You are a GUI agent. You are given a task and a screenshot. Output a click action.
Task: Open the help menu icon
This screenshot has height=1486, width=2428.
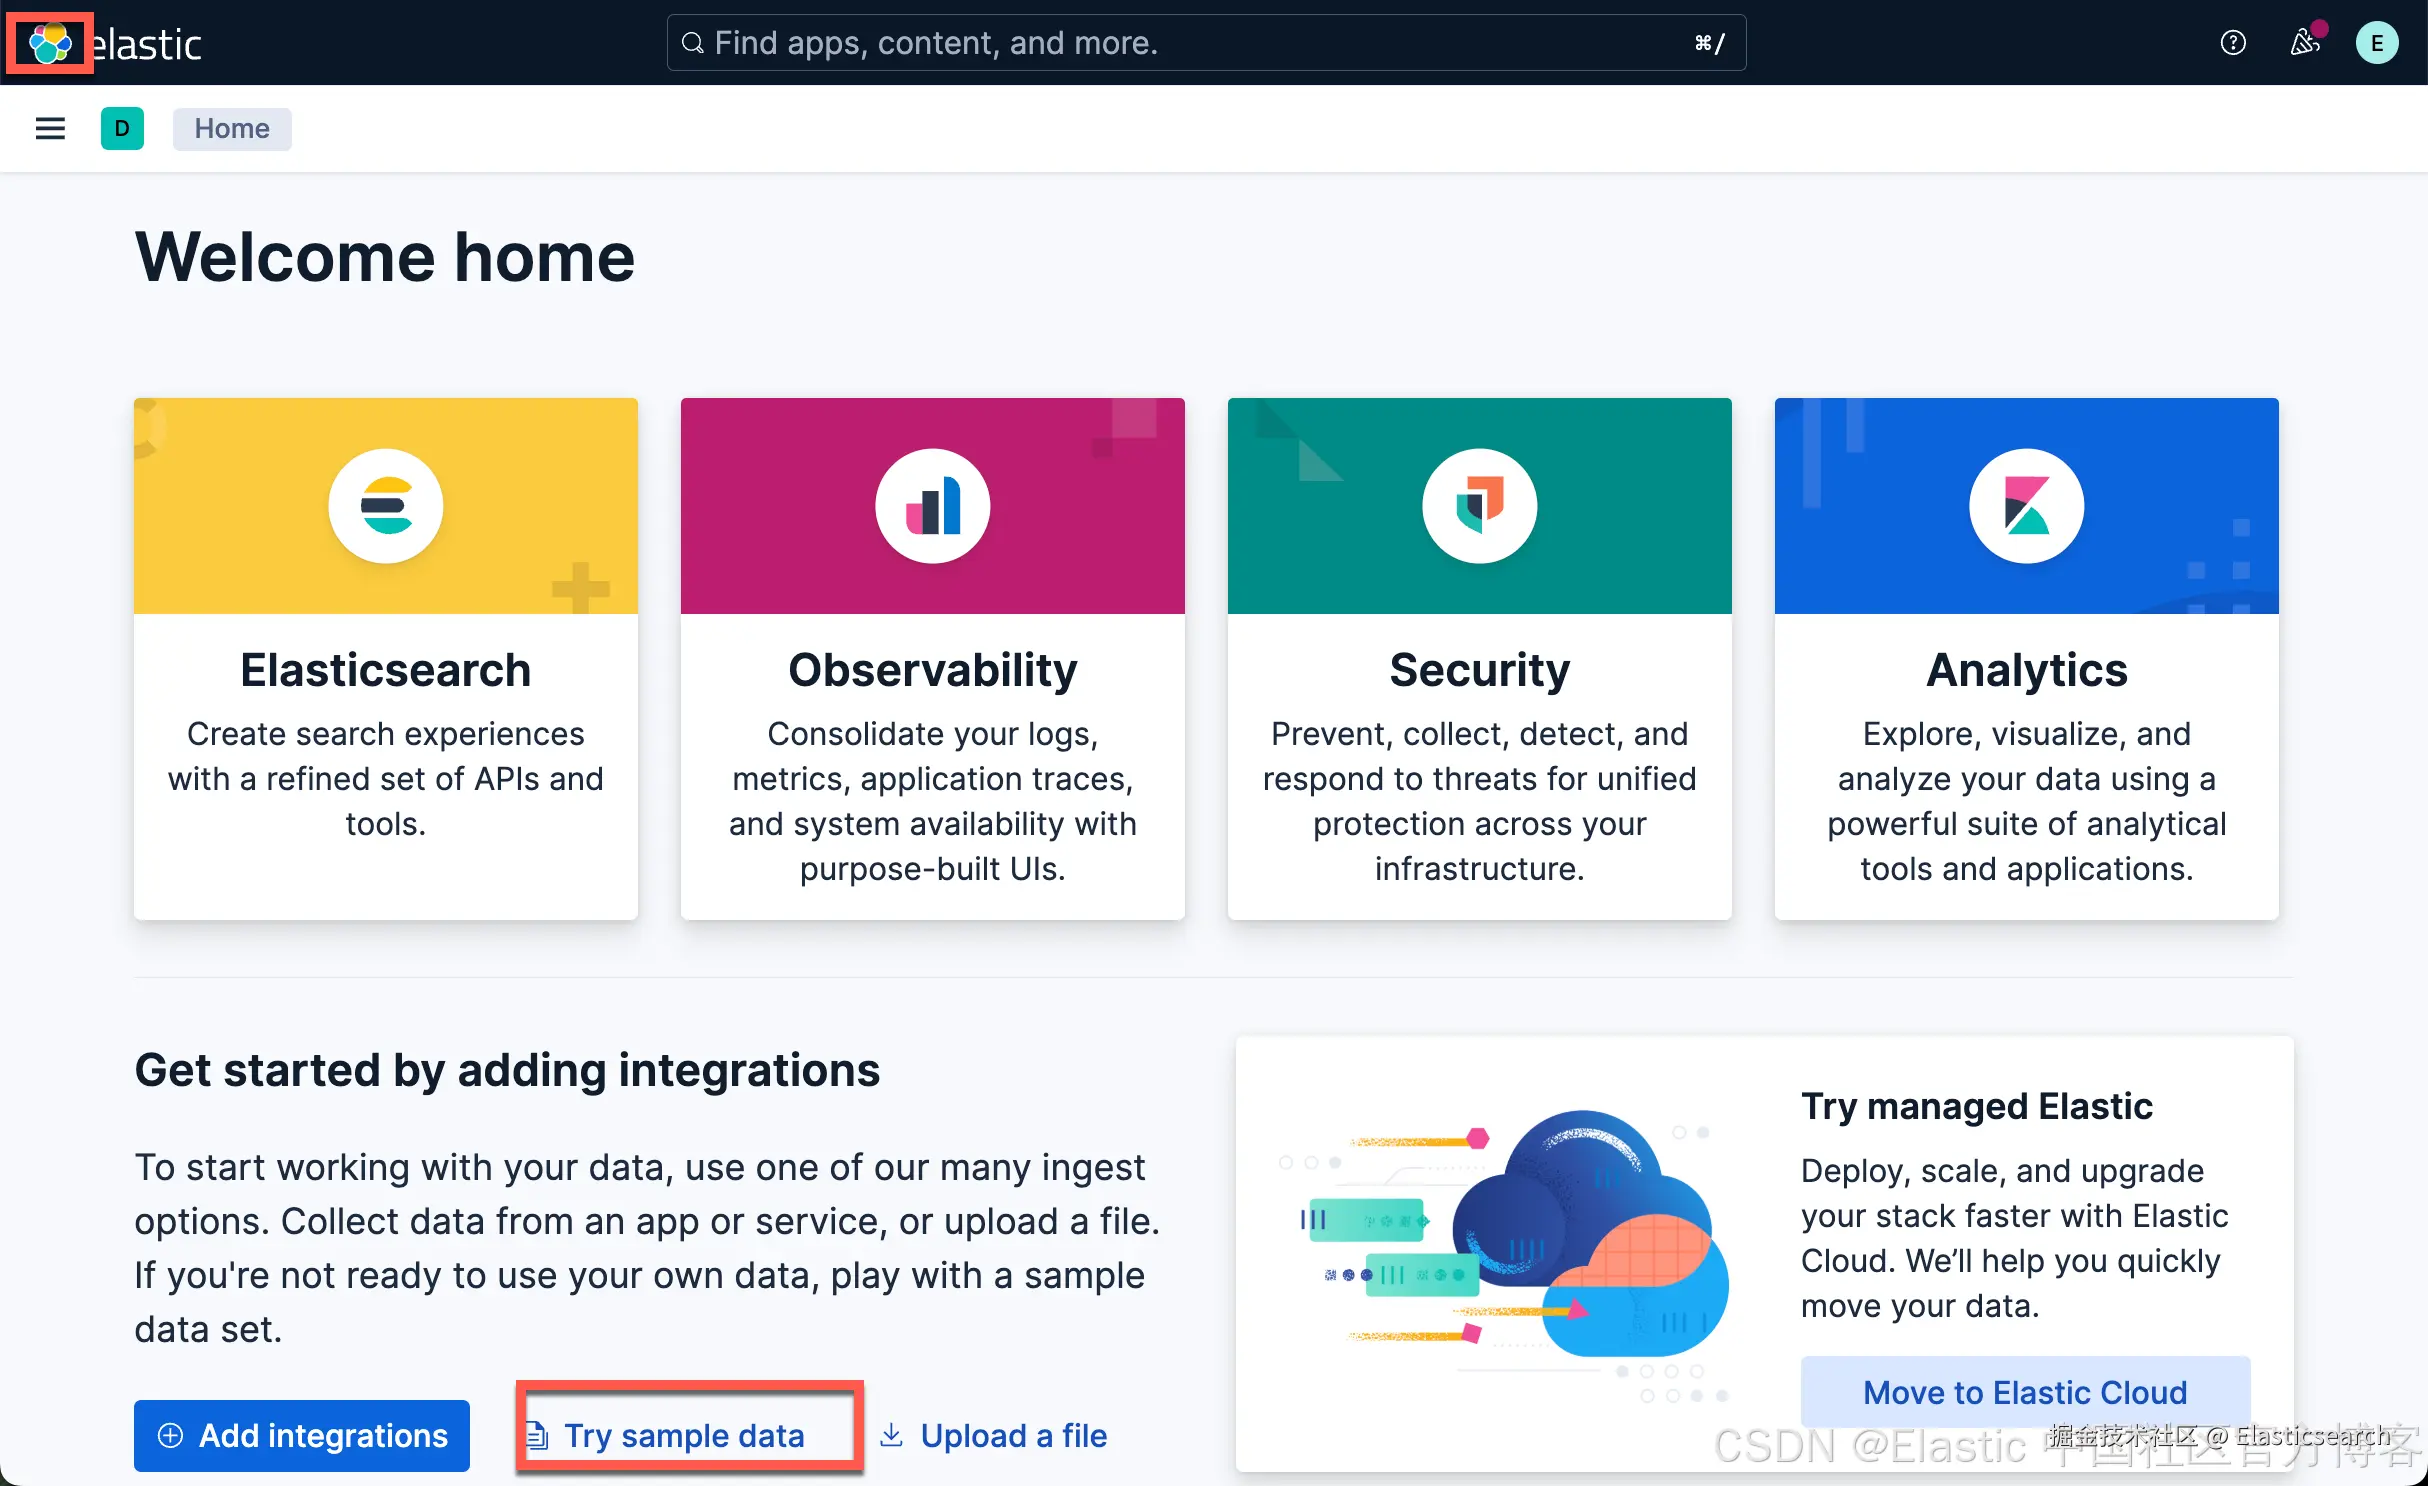(x=2232, y=43)
